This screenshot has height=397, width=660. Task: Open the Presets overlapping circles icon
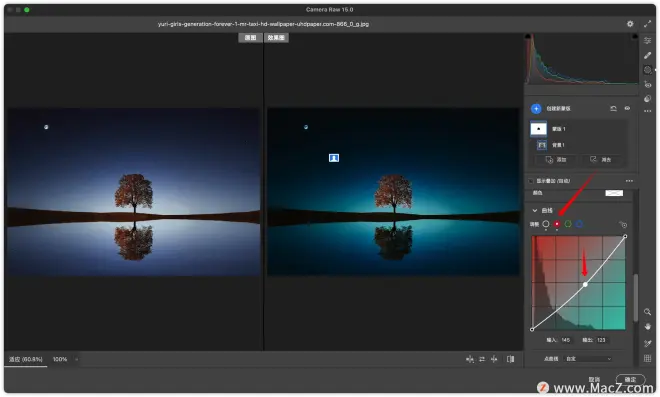click(647, 99)
